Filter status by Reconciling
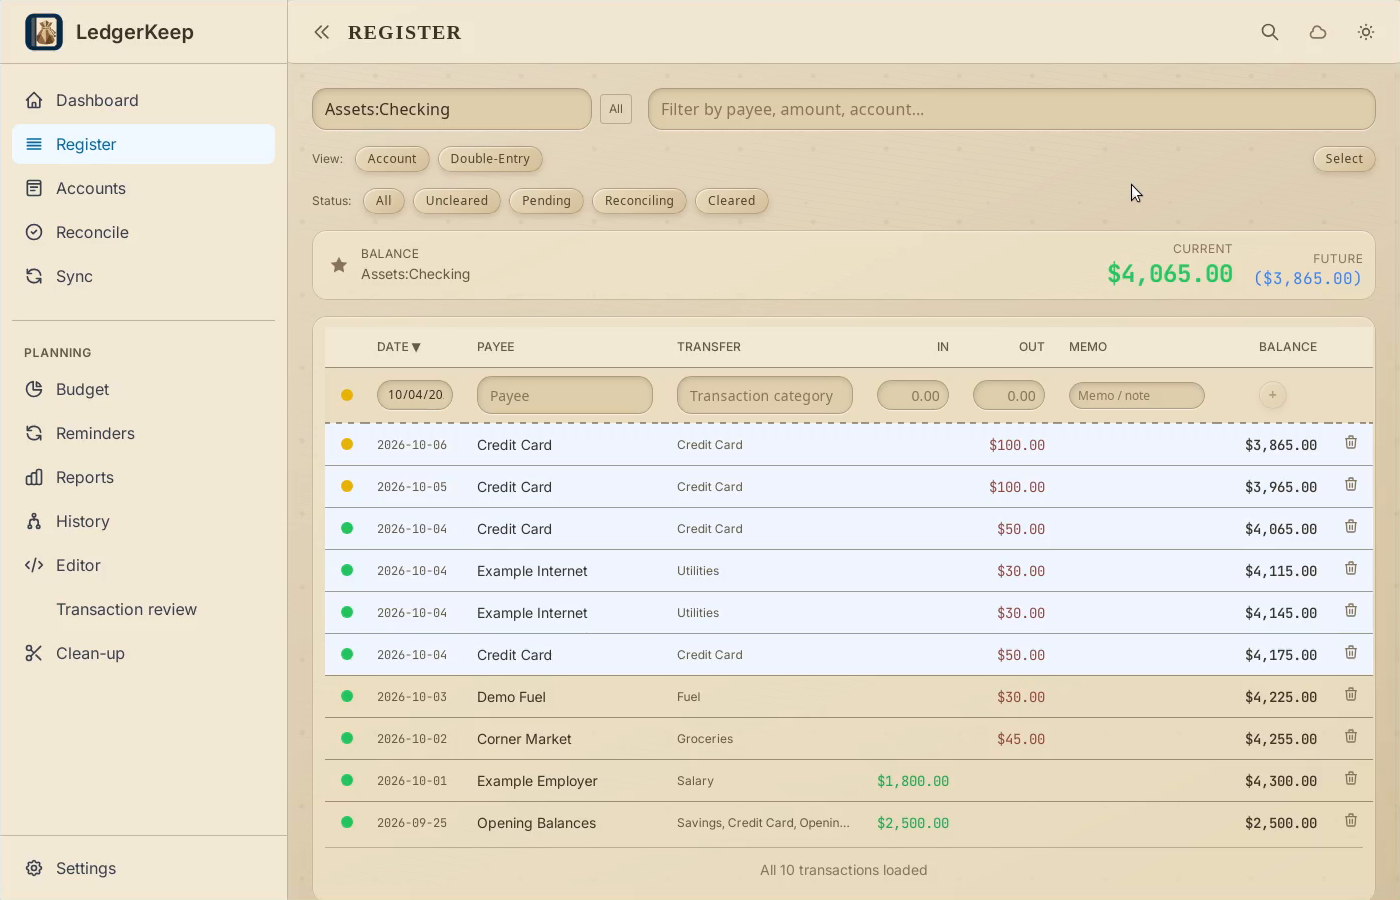Viewport: 1400px width, 900px height. [639, 200]
